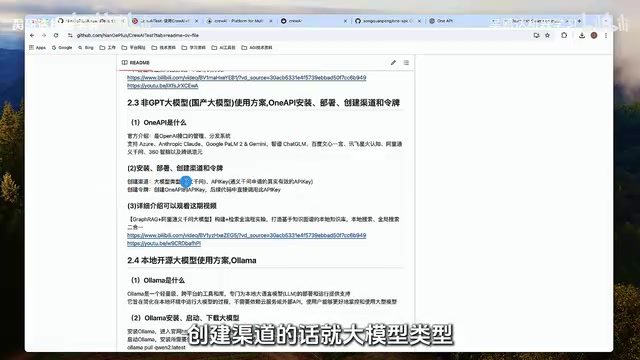Click the browser forward arrow
This screenshot has height=360, width=640.
[44, 36]
